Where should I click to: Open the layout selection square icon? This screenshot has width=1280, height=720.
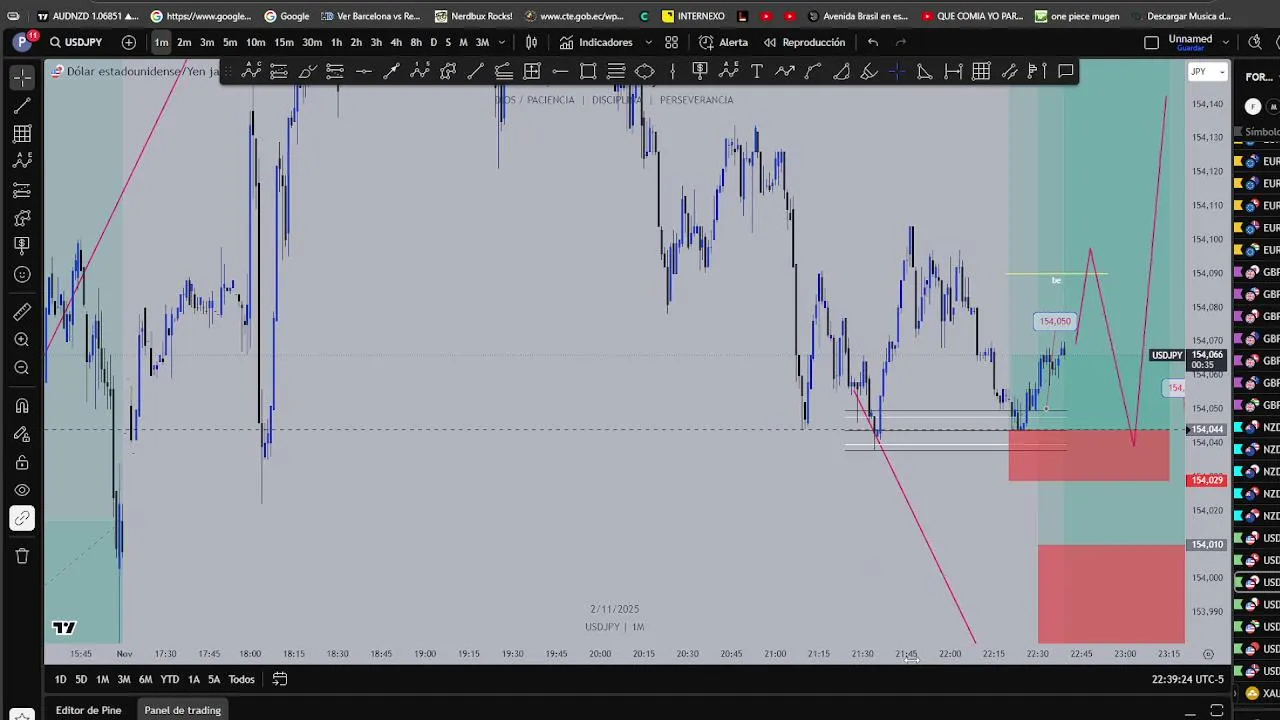click(x=1151, y=42)
